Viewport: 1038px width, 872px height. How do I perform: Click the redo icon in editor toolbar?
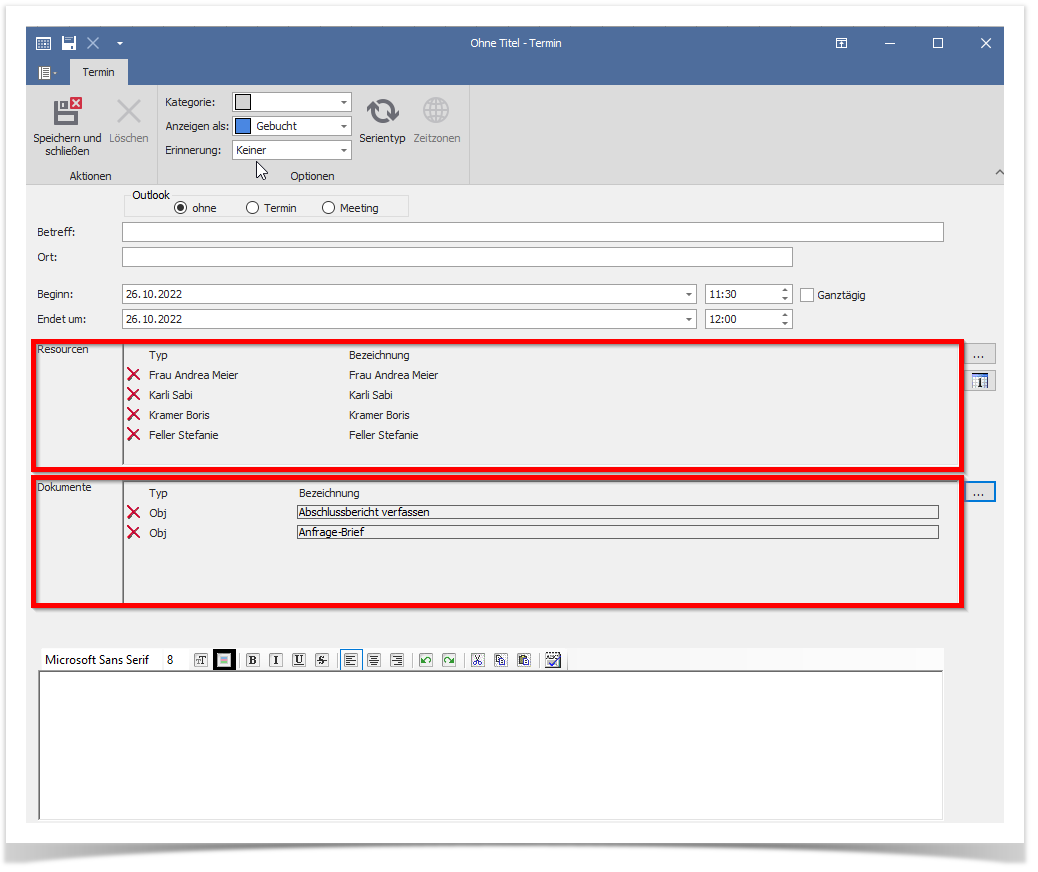coord(449,660)
